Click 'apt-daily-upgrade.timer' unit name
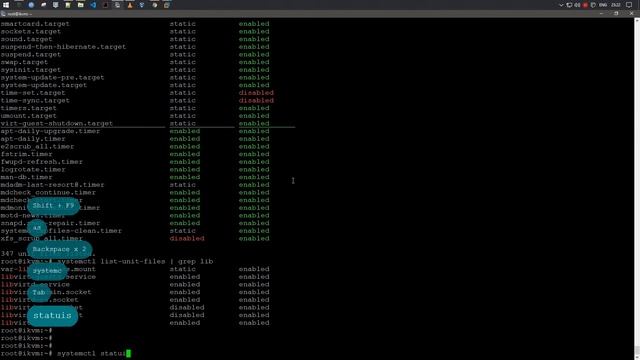This screenshot has width=640, height=360. point(50,131)
